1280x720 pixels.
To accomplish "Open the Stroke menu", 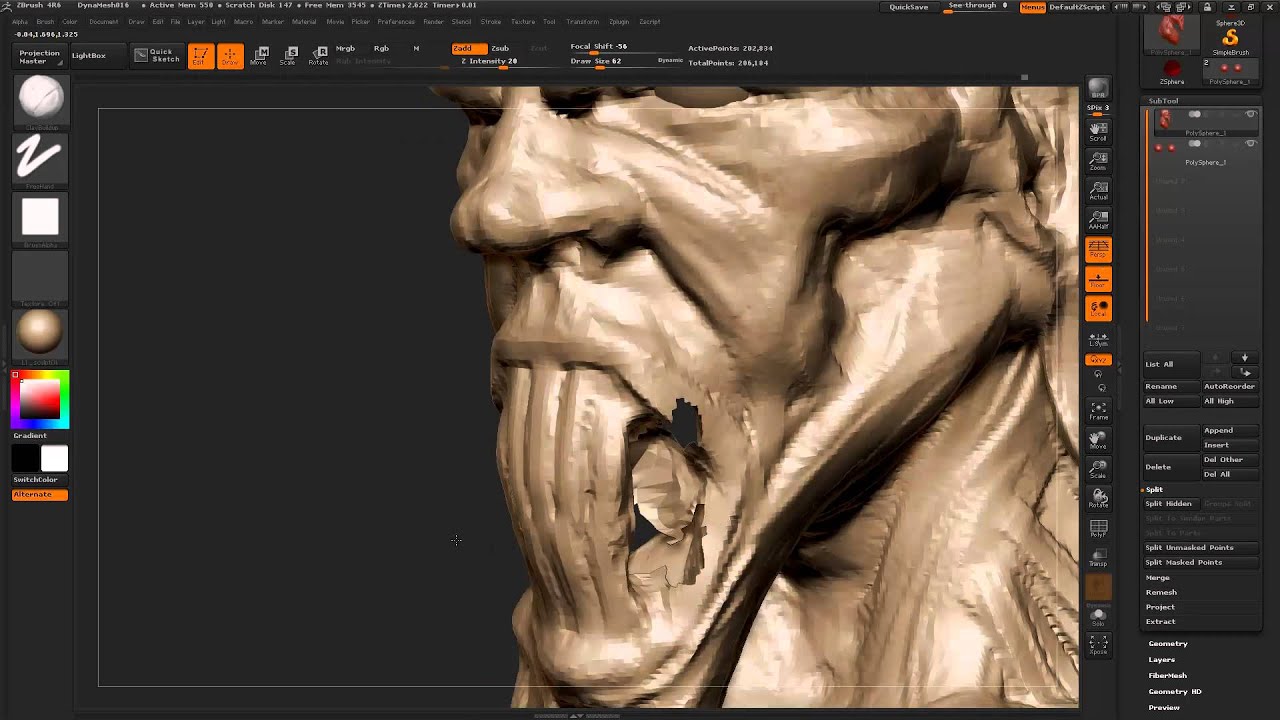I will click(x=491, y=21).
